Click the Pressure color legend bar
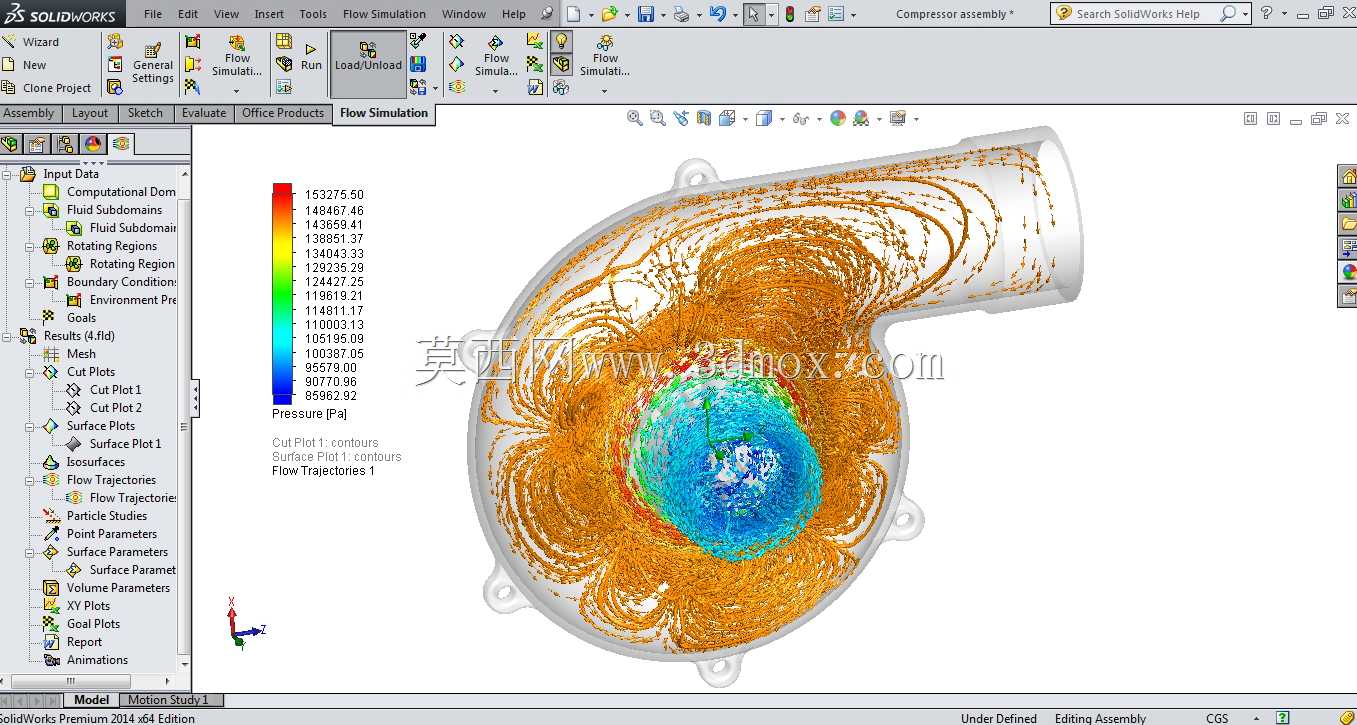 282,294
